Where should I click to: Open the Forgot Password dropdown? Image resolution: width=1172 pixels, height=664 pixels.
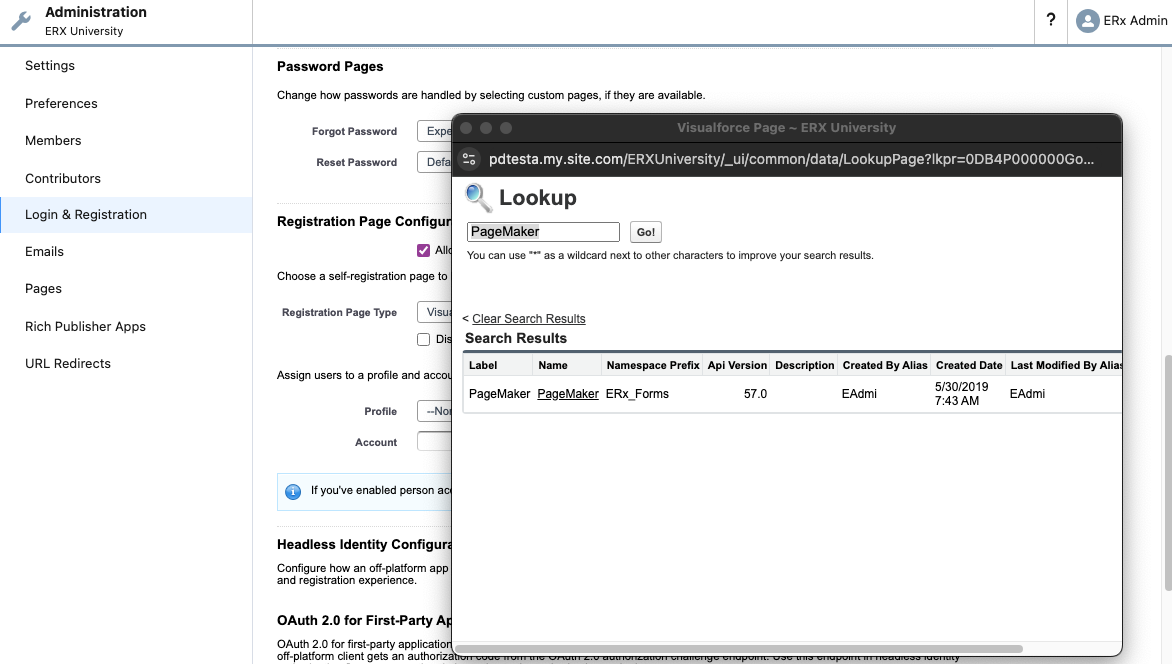[x=435, y=131]
